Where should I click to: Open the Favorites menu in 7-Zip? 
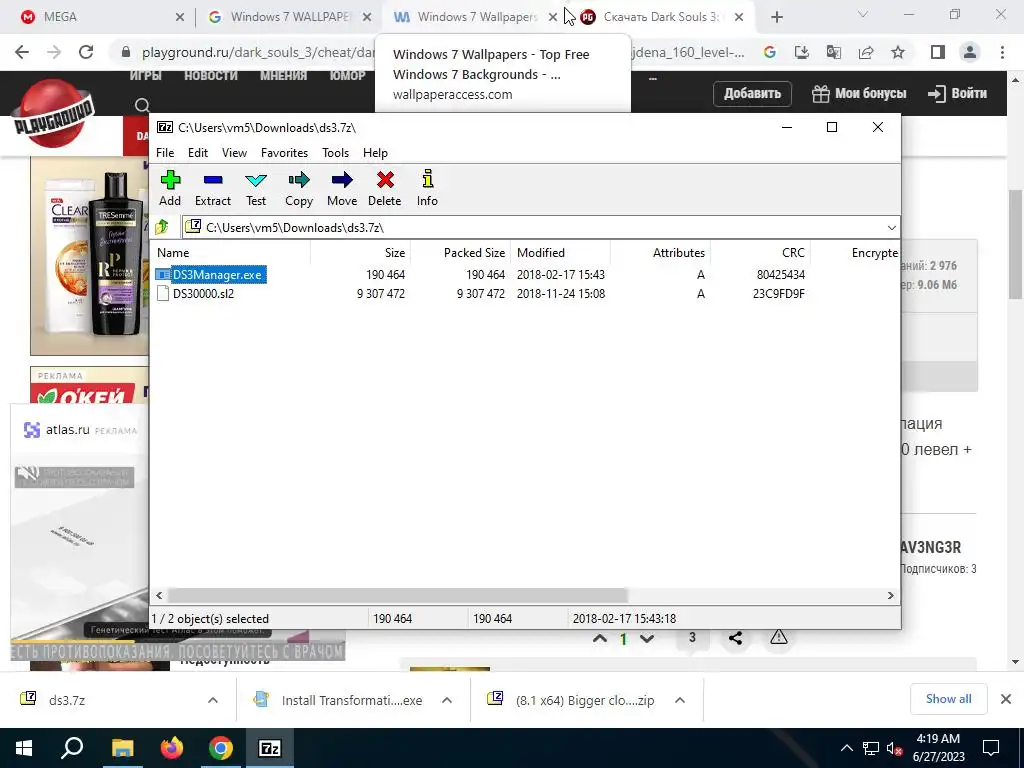click(x=284, y=153)
